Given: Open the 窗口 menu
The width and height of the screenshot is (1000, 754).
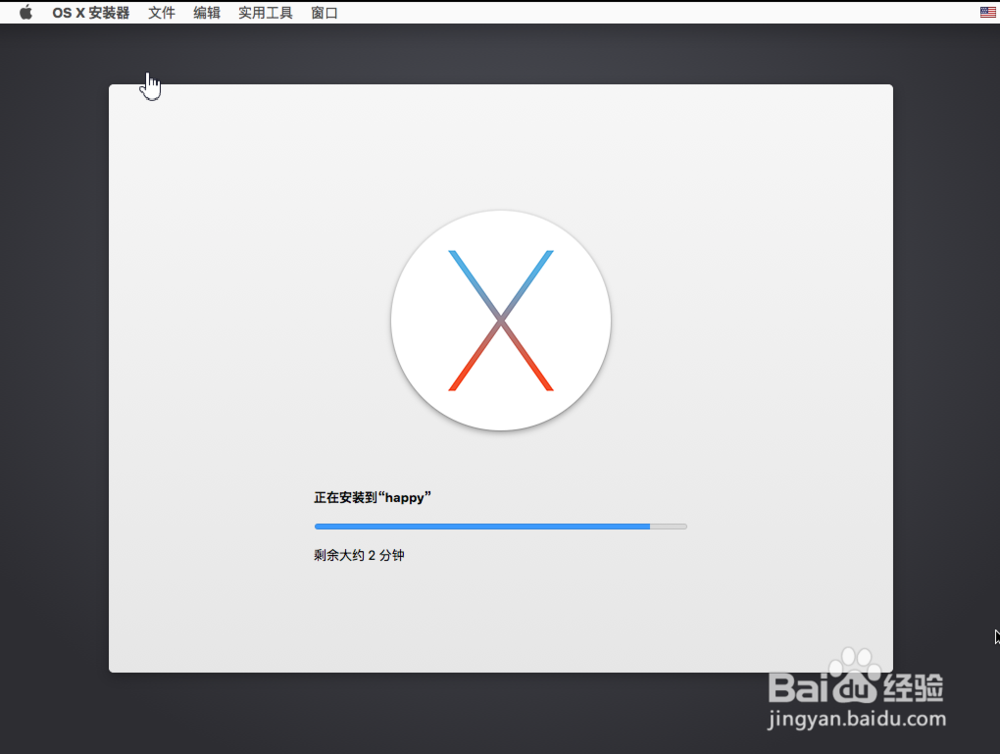Looking at the screenshot, I should [x=324, y=13].
